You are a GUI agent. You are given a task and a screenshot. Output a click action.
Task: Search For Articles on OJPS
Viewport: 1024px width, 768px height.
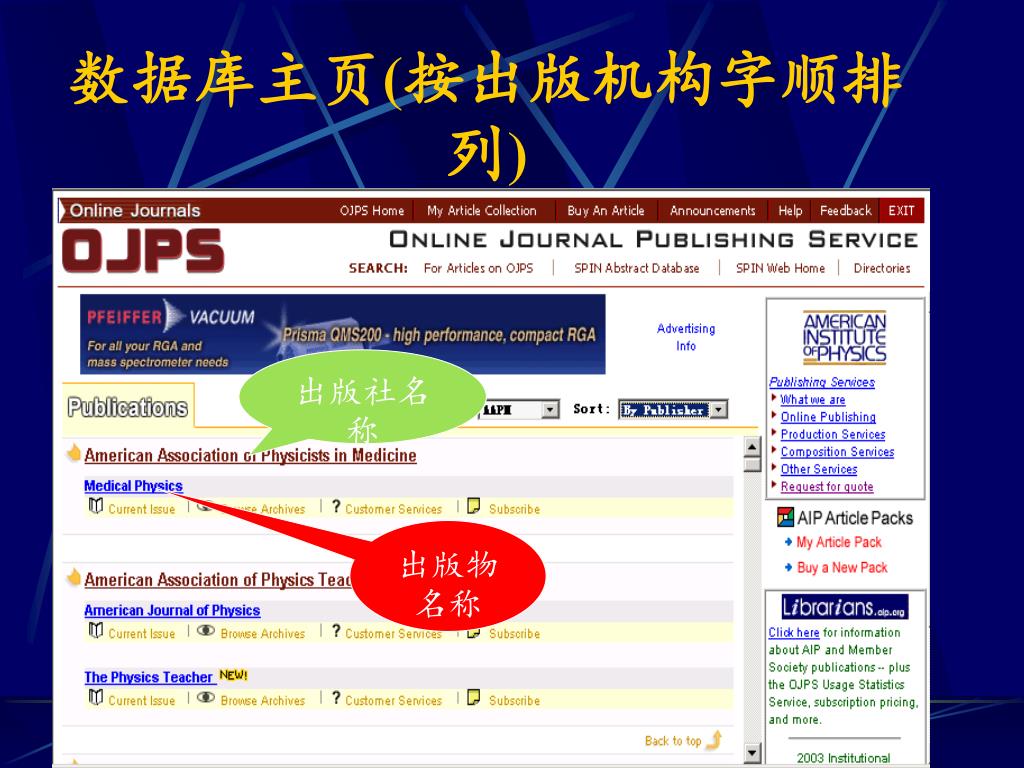478,268
